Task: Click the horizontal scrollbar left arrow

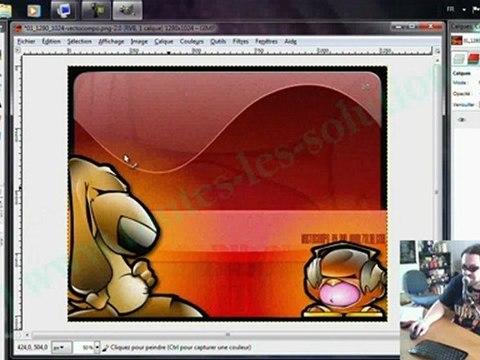Action: tap(27, 334)
